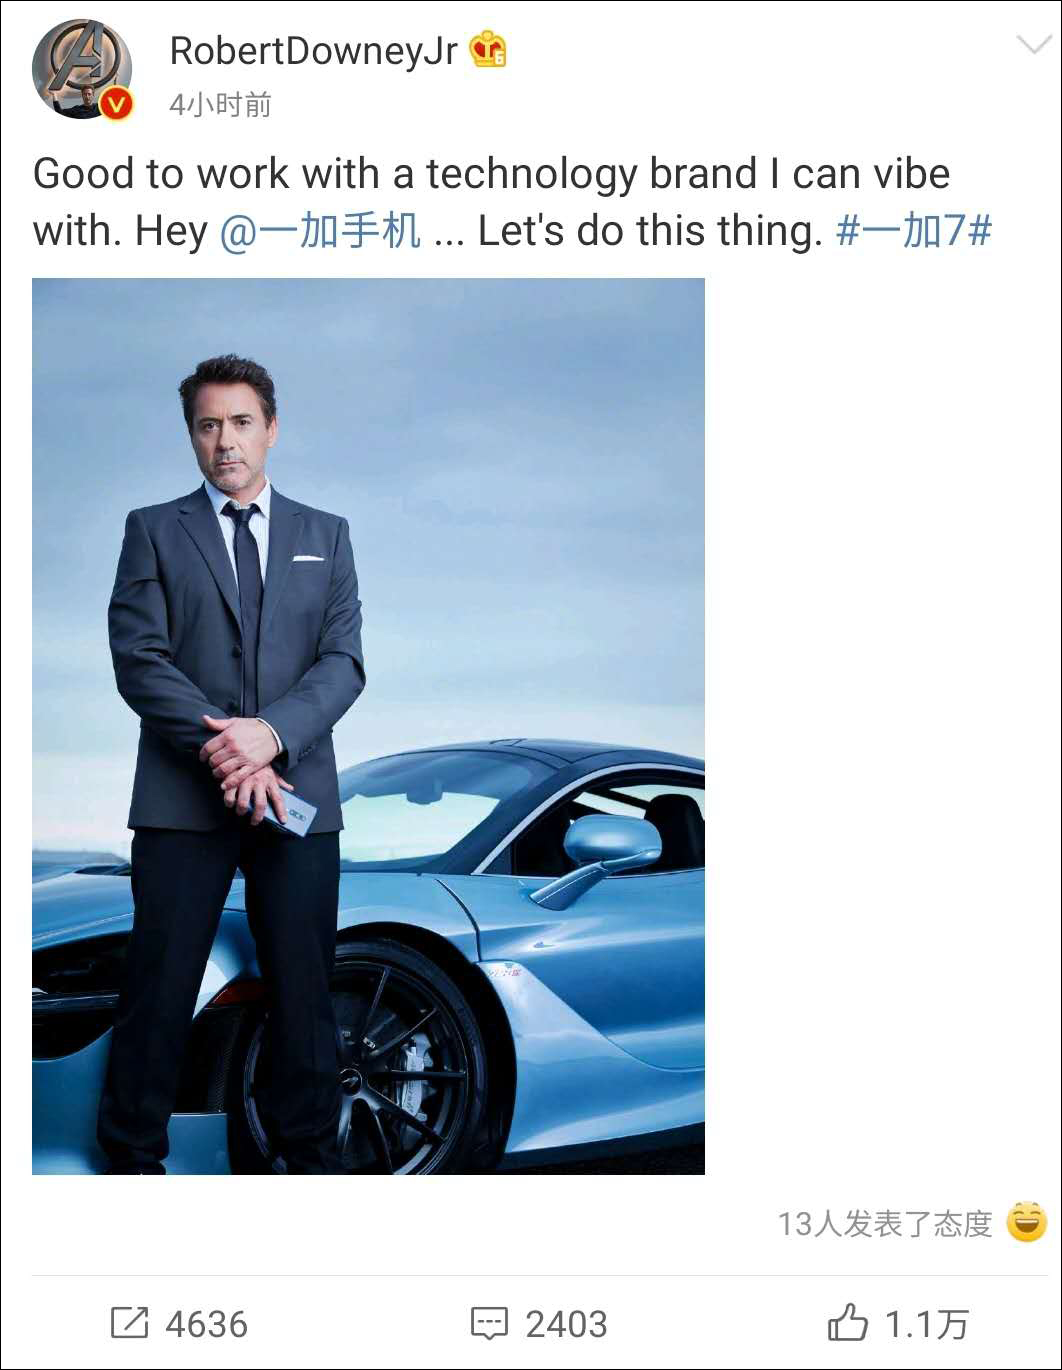The width and height of the screenshot is (1062, 1370).
Task: Click the "Let's do this thing." text
Action: [x=650, y=231]
